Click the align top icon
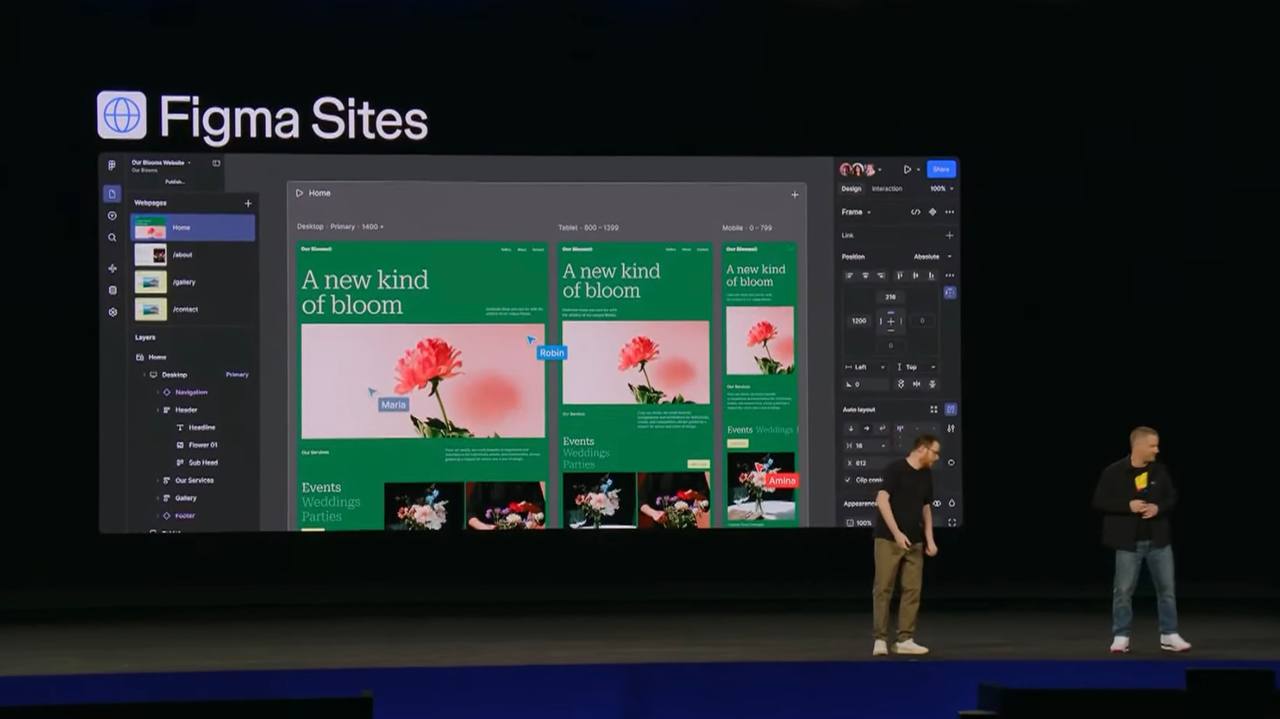This screenshot has height=719, width=1280. [899, 275]
